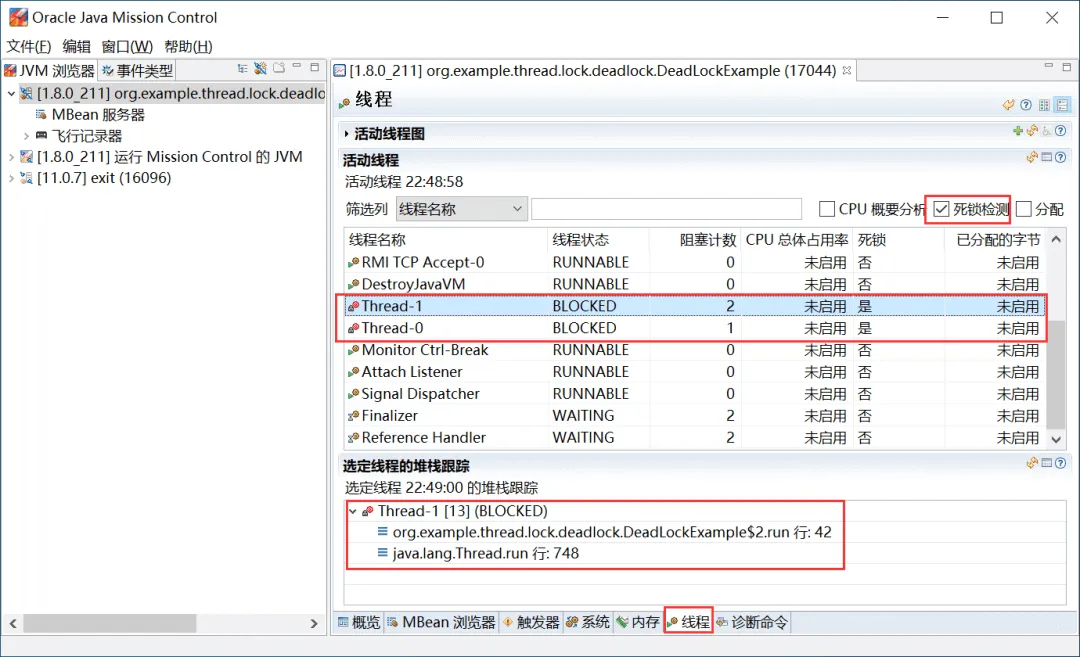Open the 系统 bottom tab
This screenshot has width=1080, height=657.
pyautogui.click(x=588, y=622)
